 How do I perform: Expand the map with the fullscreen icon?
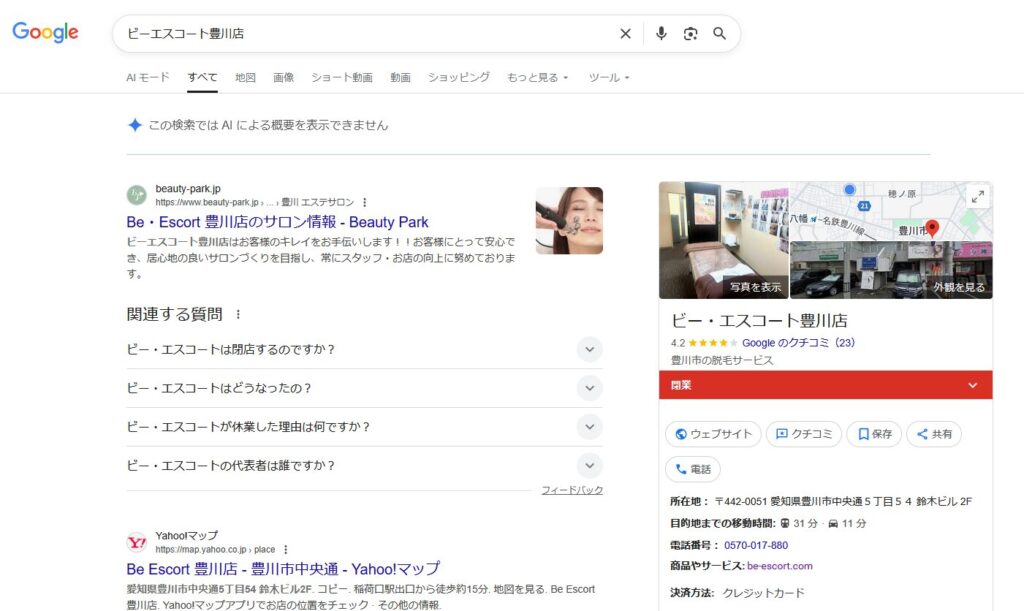(x=977, y=197)
